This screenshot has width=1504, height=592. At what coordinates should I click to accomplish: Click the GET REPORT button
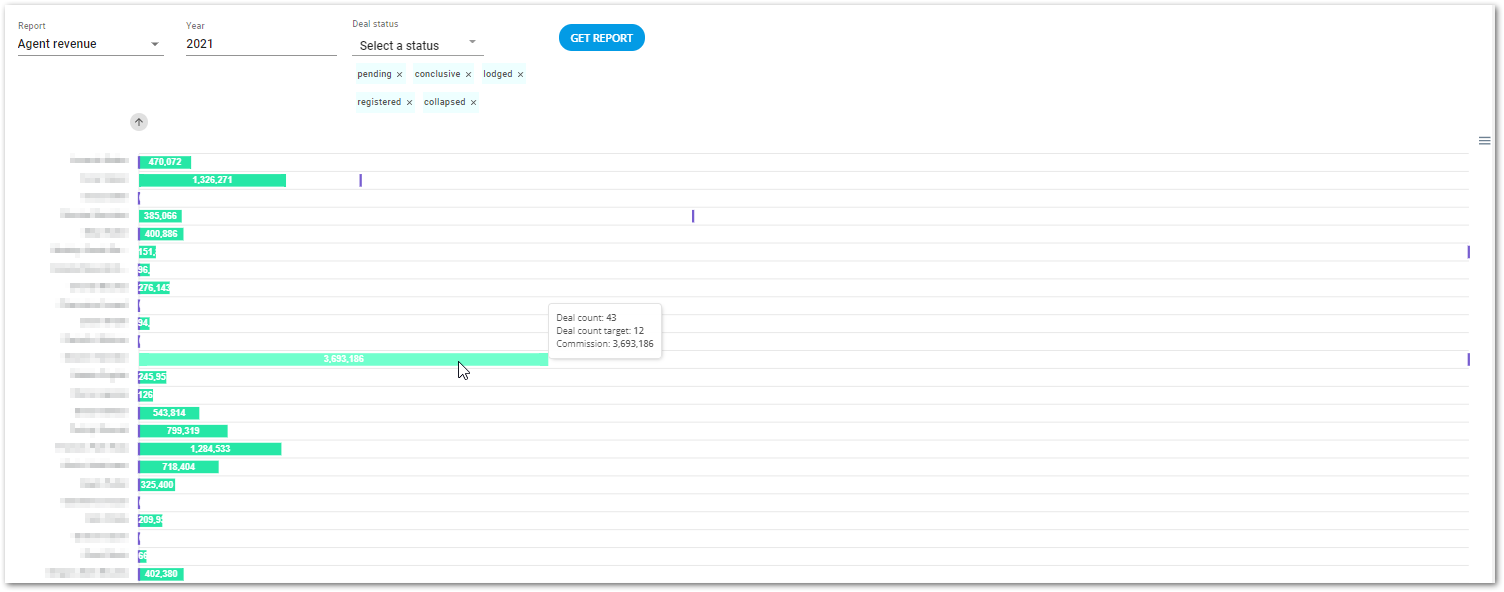point(602,38)
